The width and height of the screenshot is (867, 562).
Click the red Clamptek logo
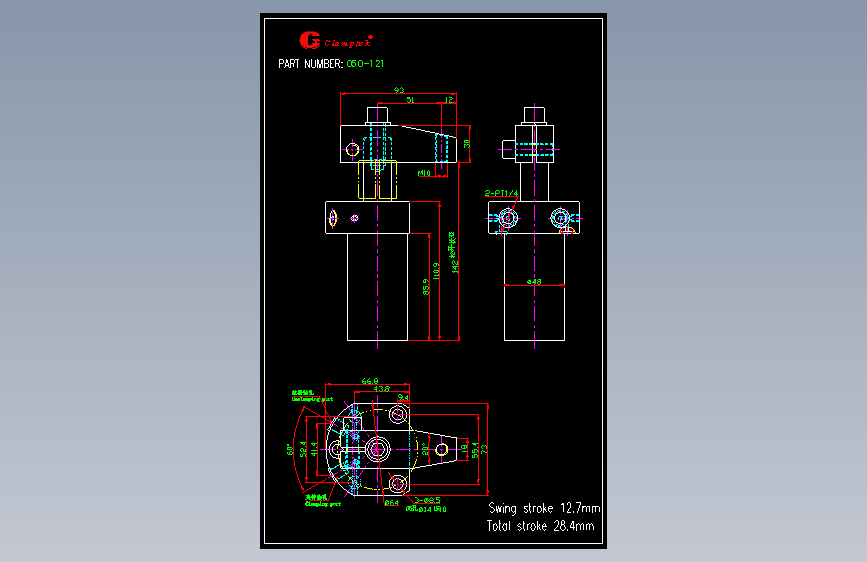(336, 40)
